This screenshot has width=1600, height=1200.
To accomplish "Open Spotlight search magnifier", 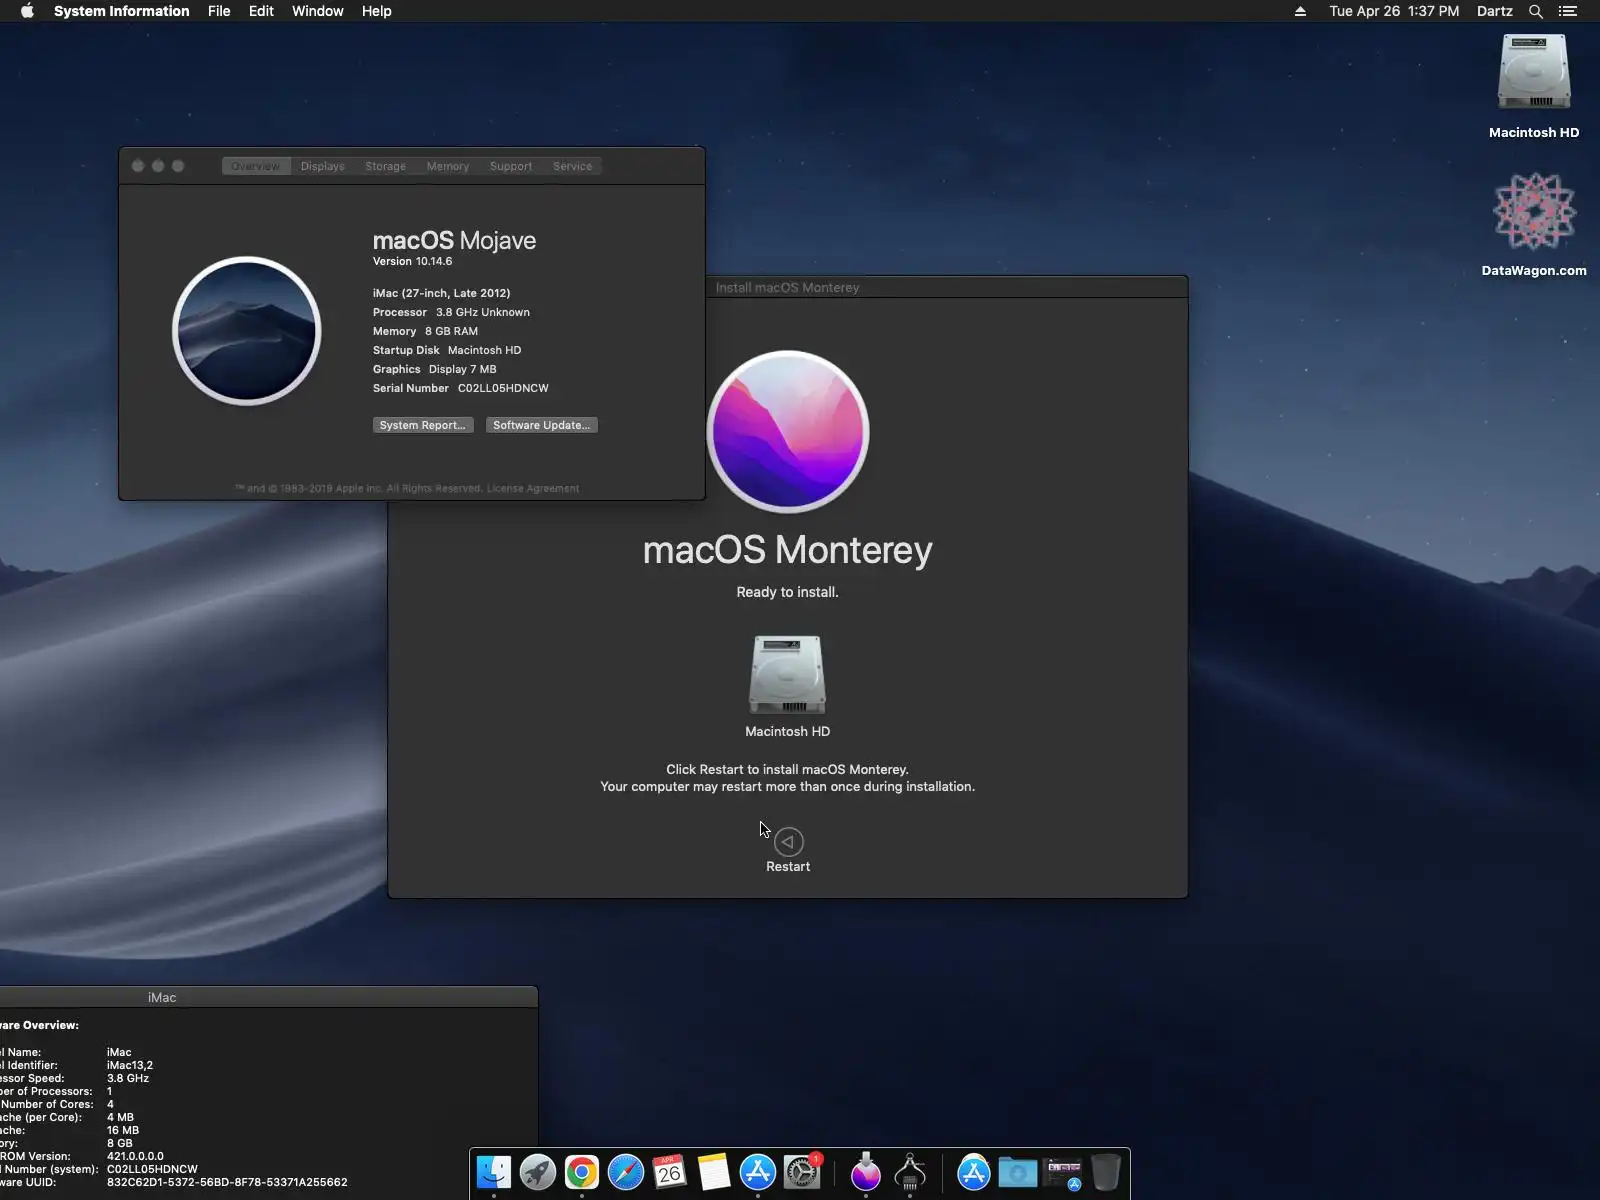I will point(1536,11).
